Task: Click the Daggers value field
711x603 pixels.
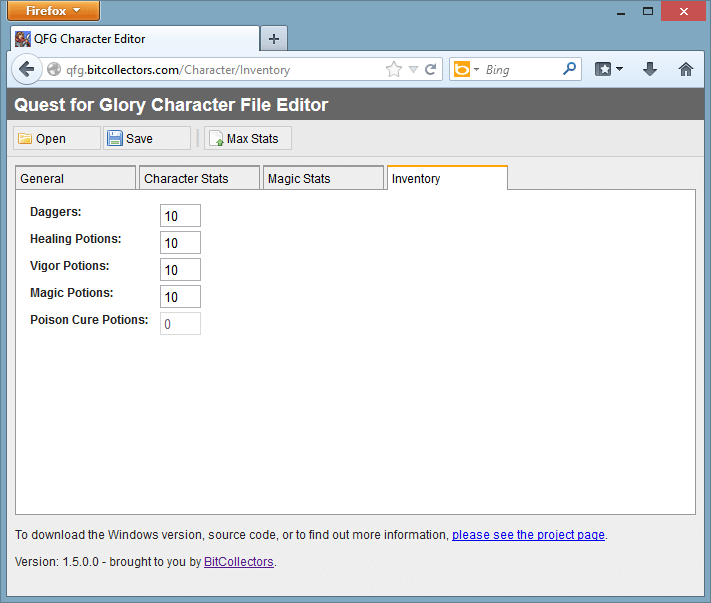Action: tap(180, 216)
